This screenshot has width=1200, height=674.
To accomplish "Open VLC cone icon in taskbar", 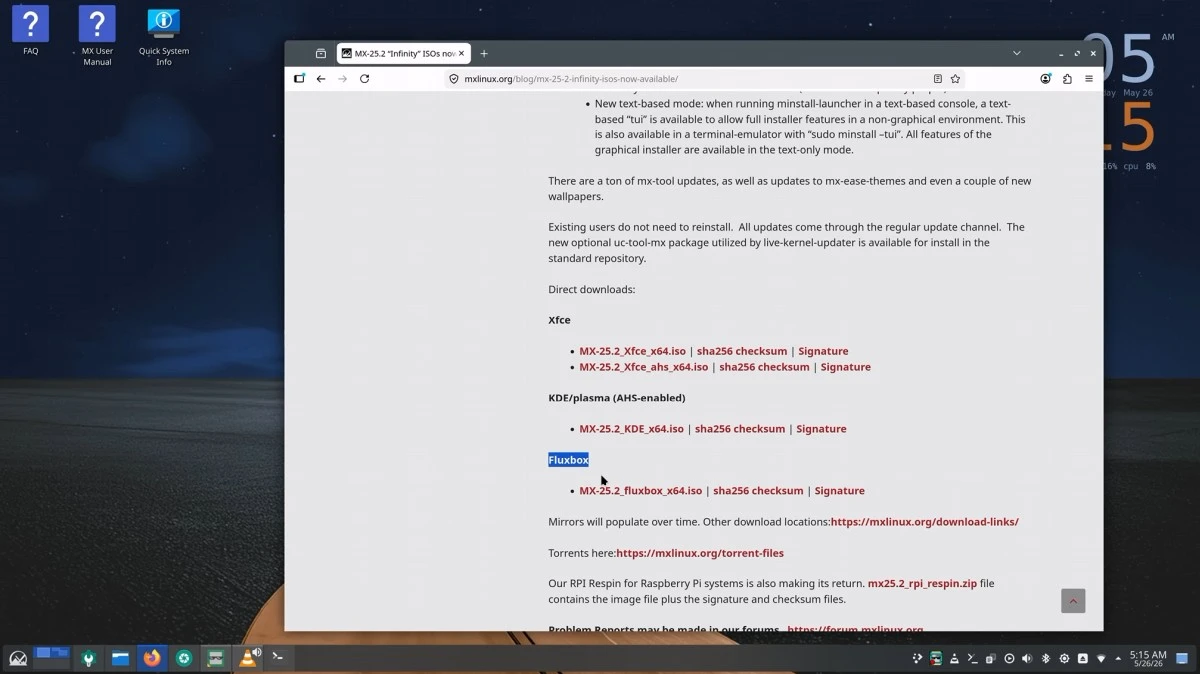I will 247,658.
